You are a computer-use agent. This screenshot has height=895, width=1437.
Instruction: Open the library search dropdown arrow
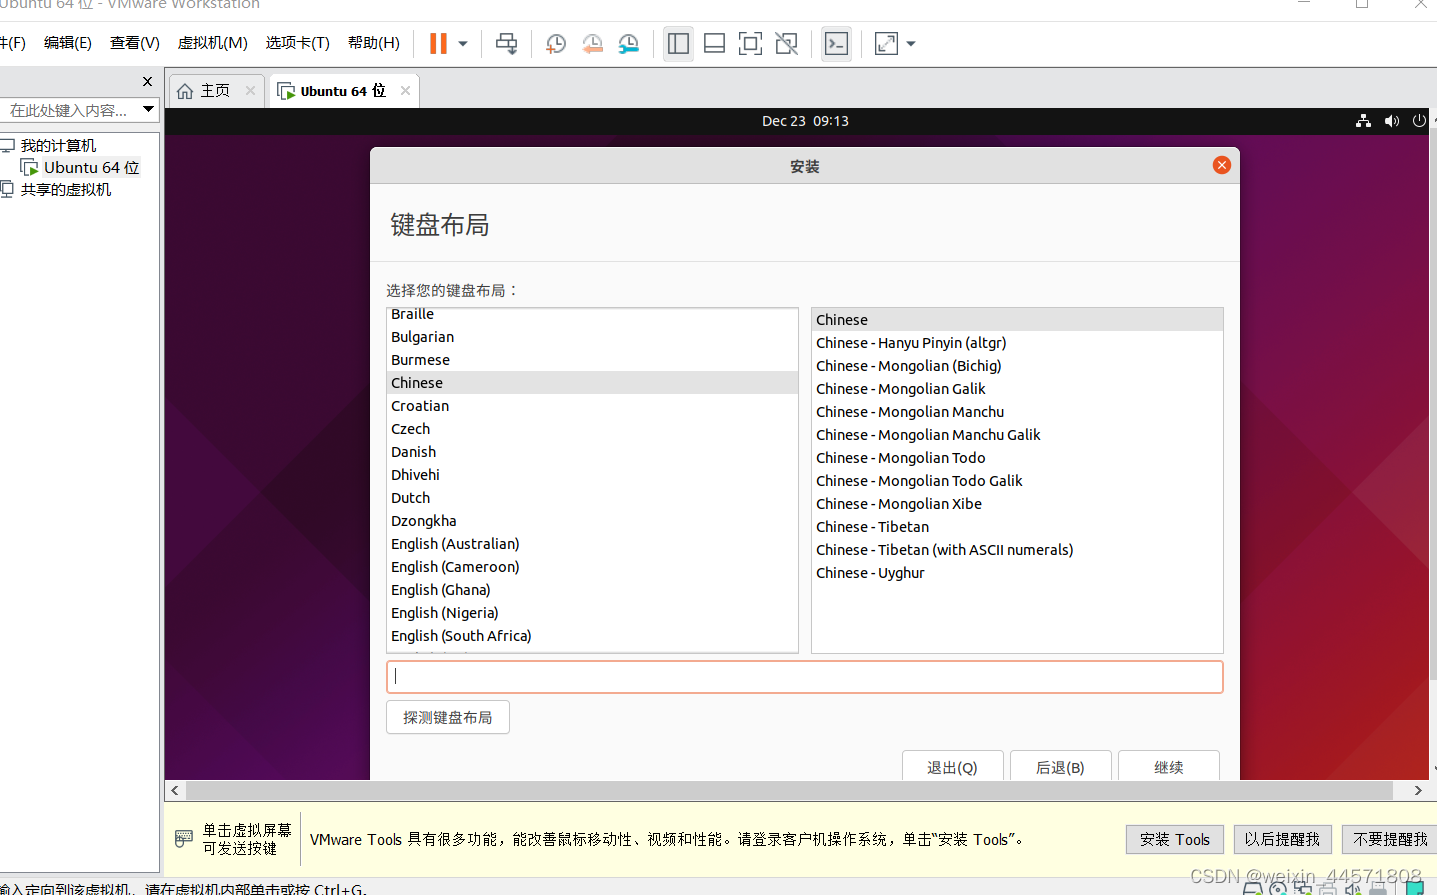click(x=149, y=110)
